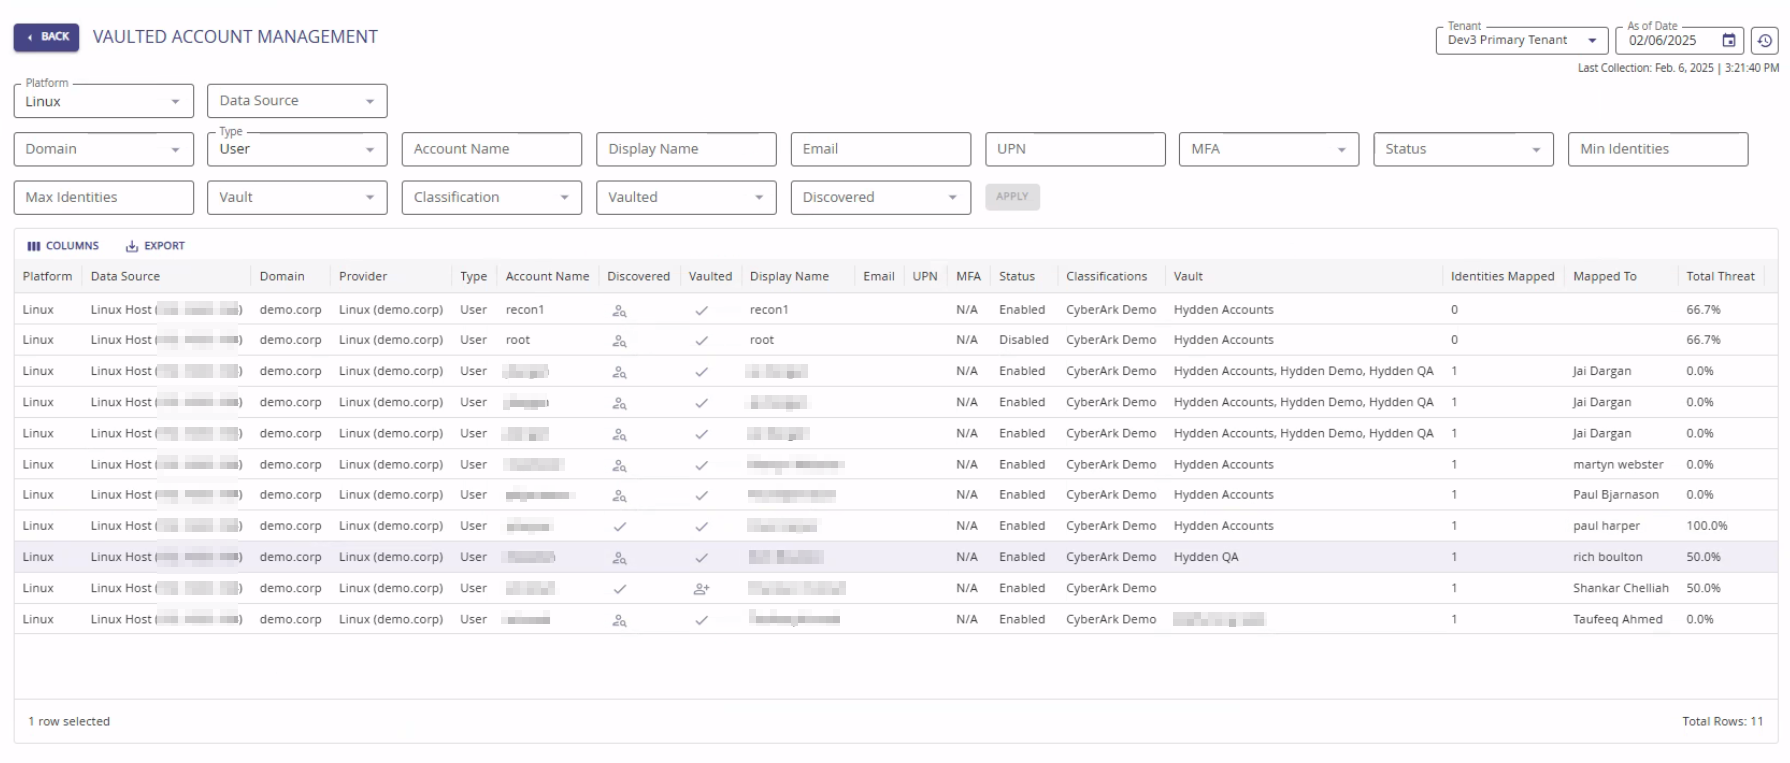Image resolution: width=1790 pixels, height=763 pixels.
Task: Click vaulted checkmark in Paul Bjarnason row
Action: (x=702, y=496)
